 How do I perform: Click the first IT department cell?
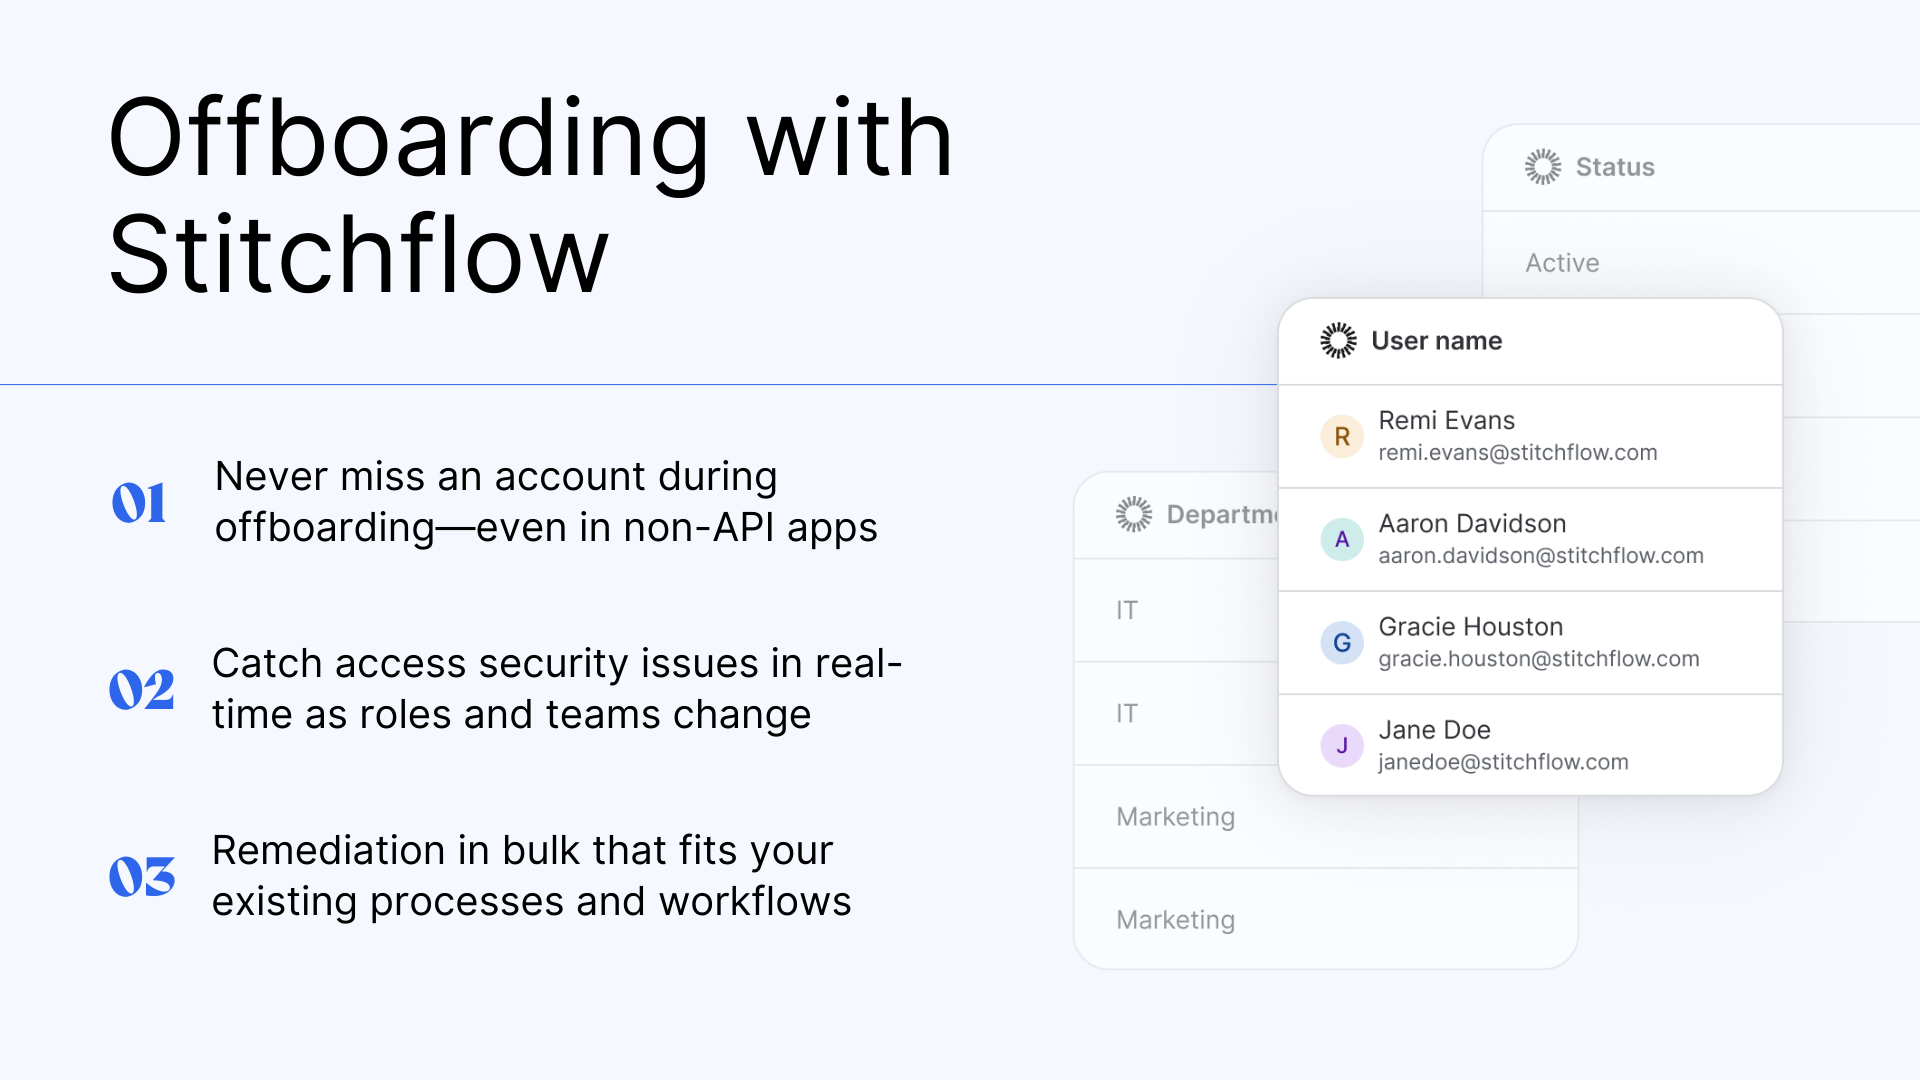click(x=1127, y=610)
